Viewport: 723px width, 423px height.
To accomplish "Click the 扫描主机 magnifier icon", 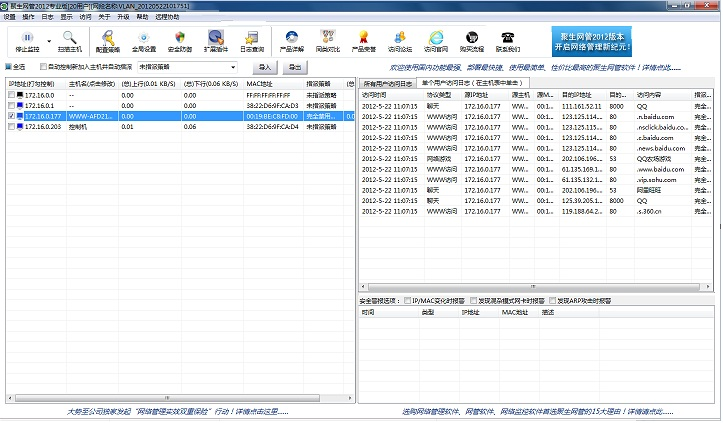I will click(x=70, y=42).
